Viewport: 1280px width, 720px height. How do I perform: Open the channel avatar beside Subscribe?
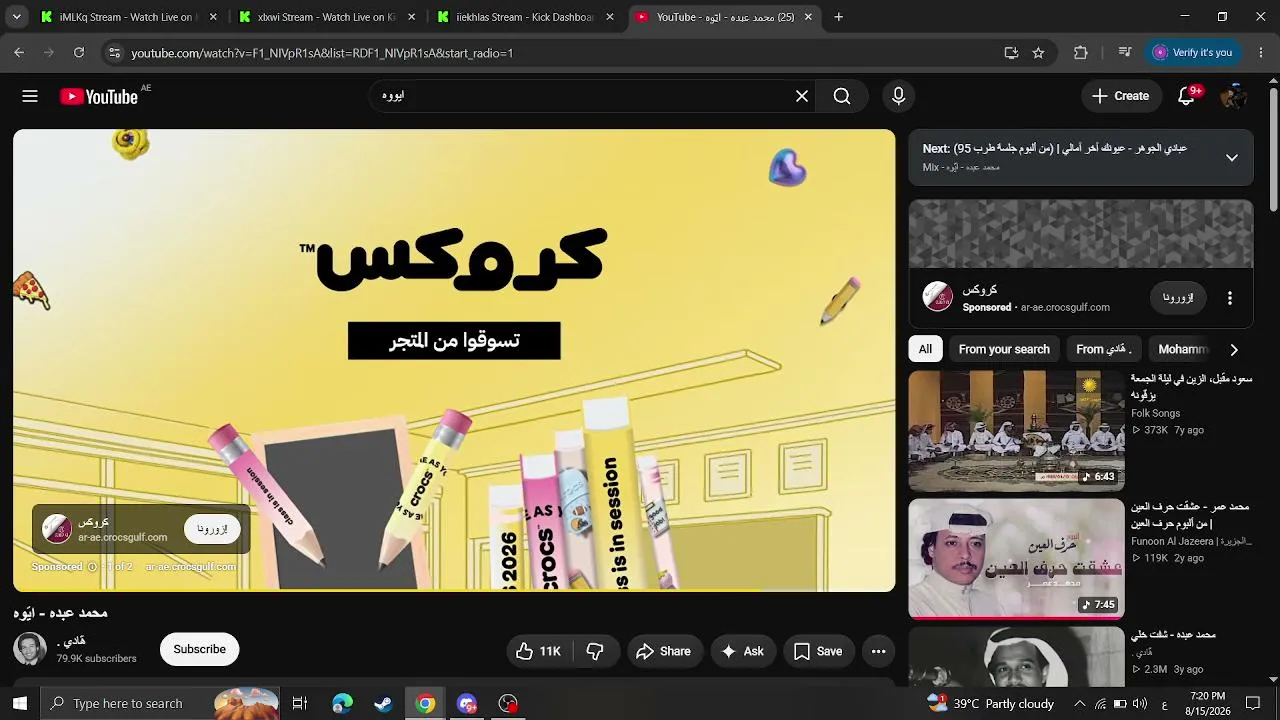30,649
